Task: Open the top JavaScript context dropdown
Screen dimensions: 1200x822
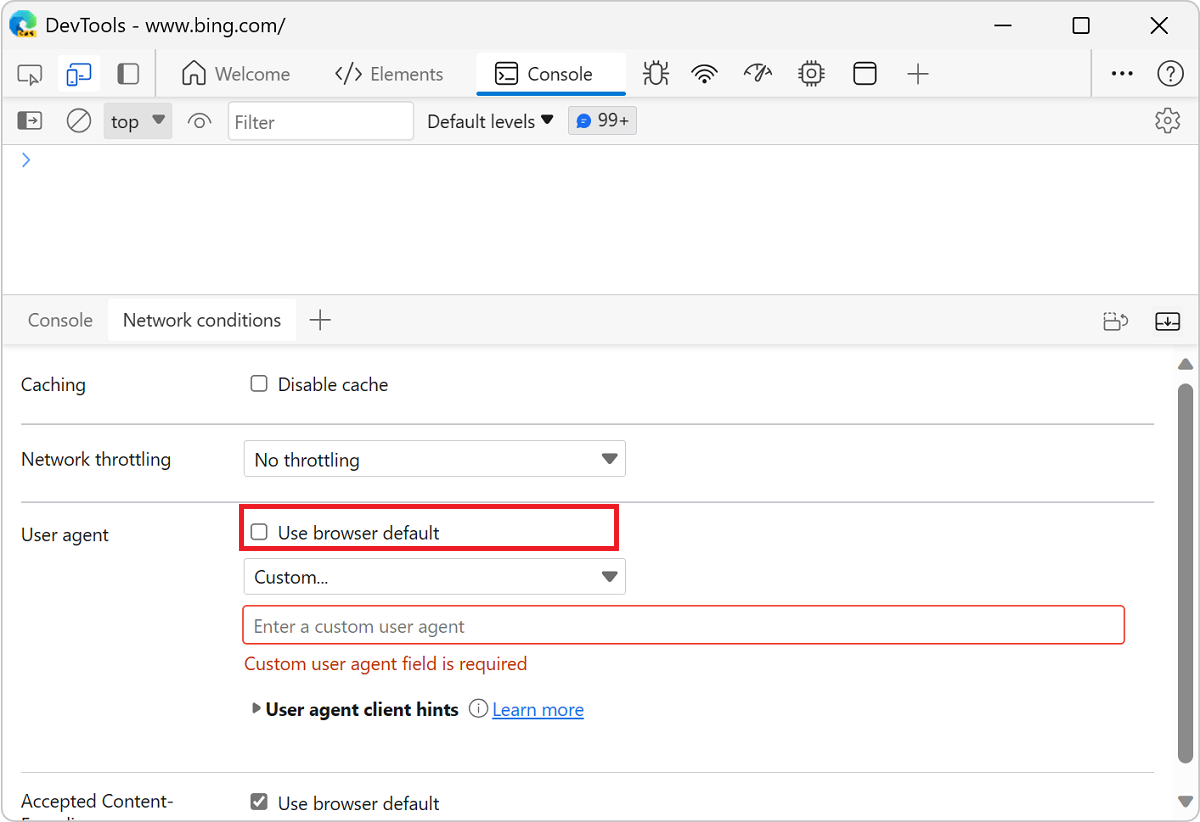Action: (138, 121)
